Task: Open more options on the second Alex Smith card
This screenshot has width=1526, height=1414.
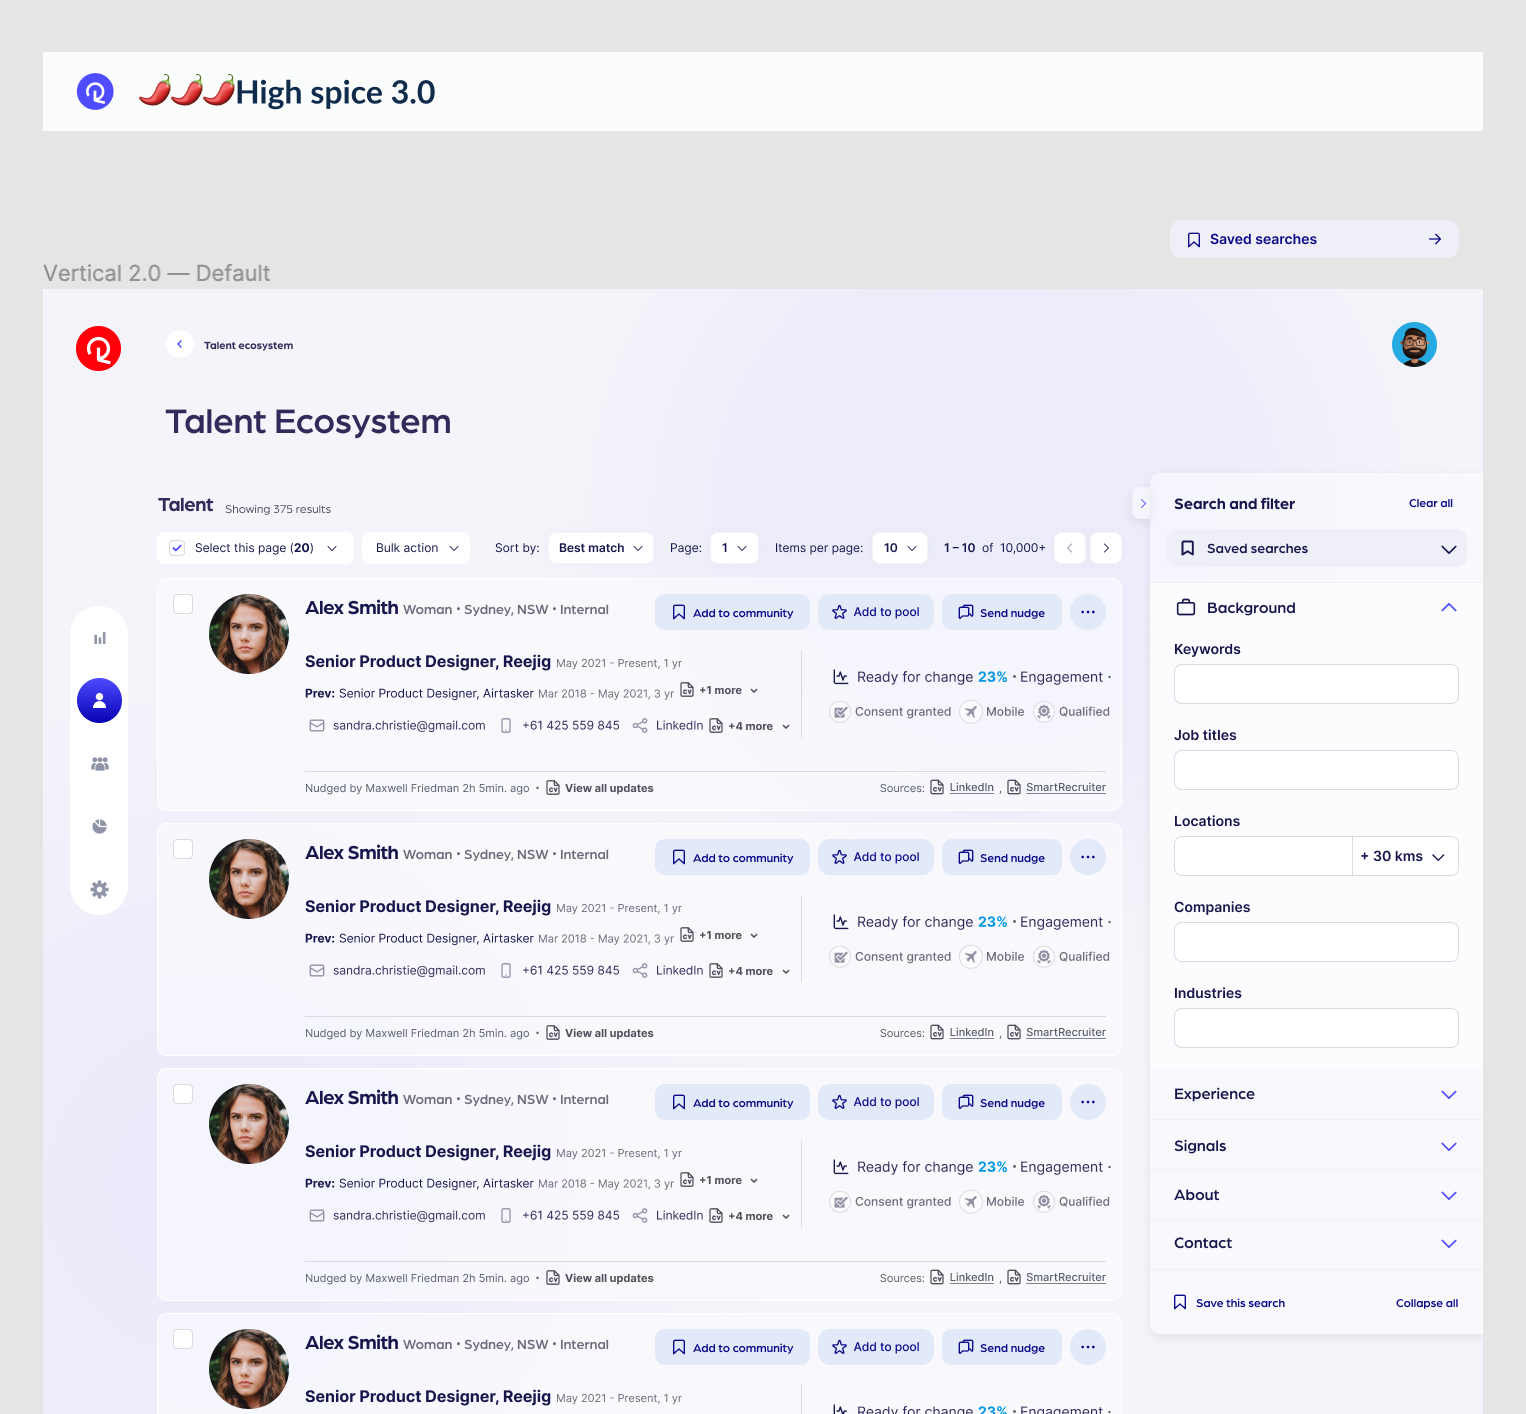Action: pos(1087,857)
